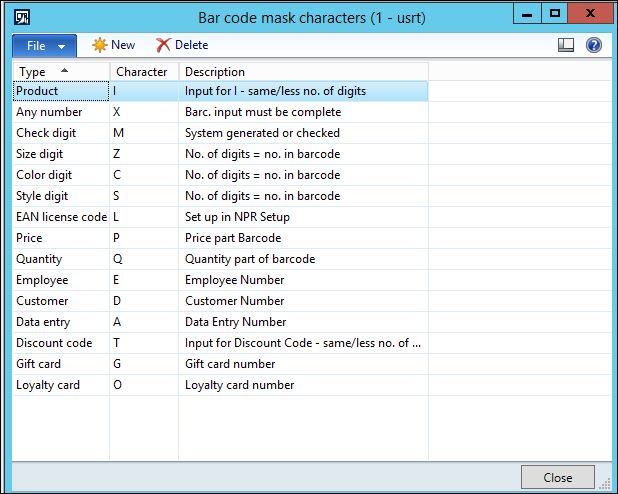Close window with the red X button
Screen dimensions: 618x494
click(x=590, y=13)
